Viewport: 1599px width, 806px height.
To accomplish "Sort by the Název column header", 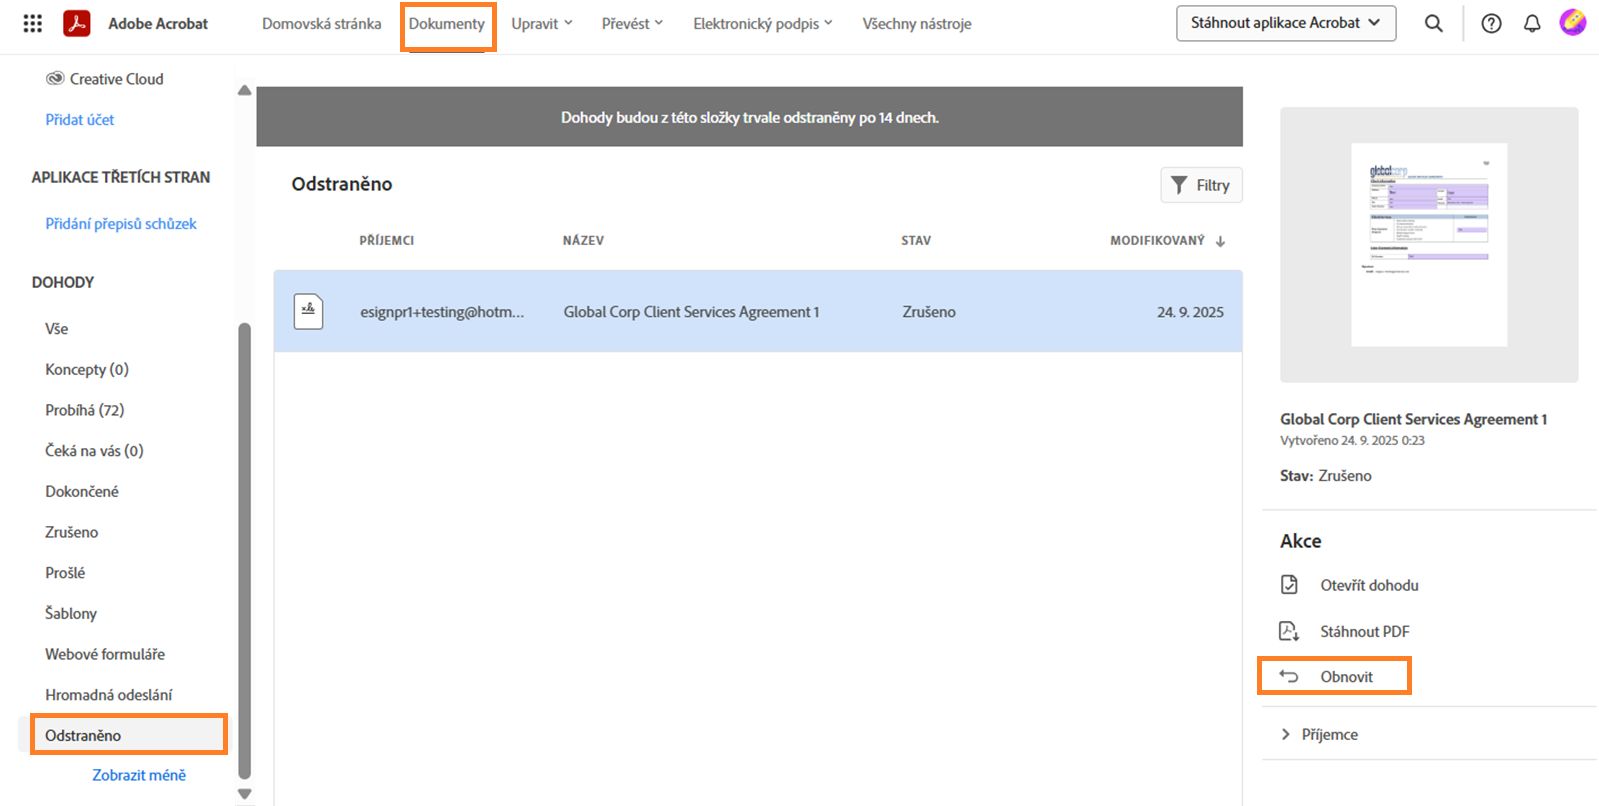I will [583, 241].
